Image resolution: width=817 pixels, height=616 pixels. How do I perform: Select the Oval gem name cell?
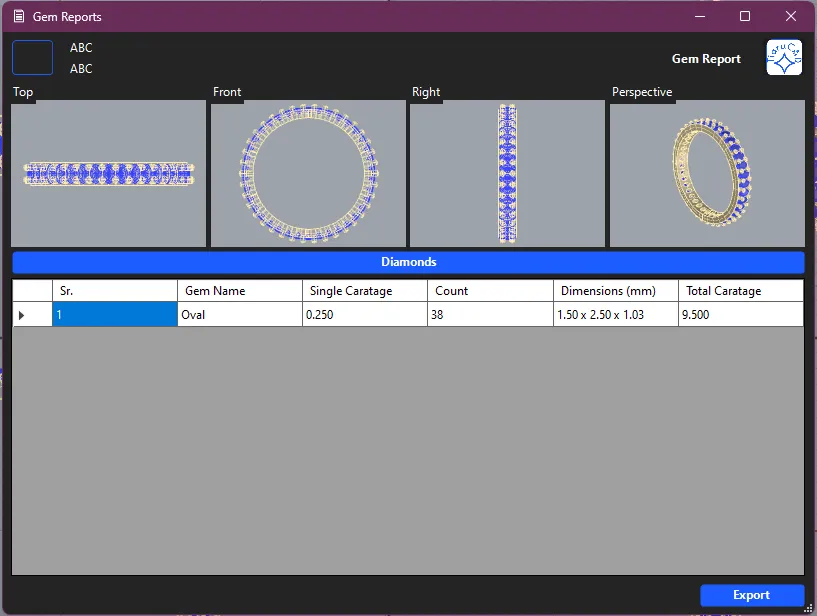[240, 315]
